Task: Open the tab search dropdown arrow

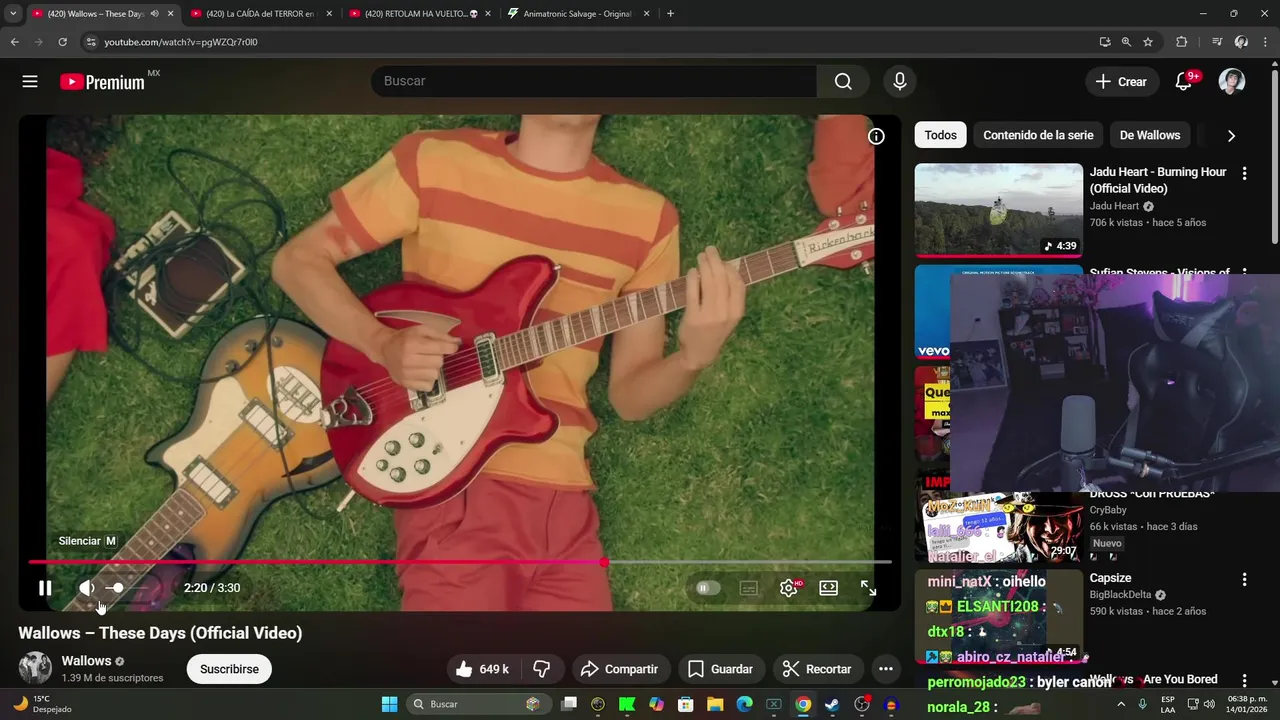Action: pyautogui.click(x=13, y=14)
